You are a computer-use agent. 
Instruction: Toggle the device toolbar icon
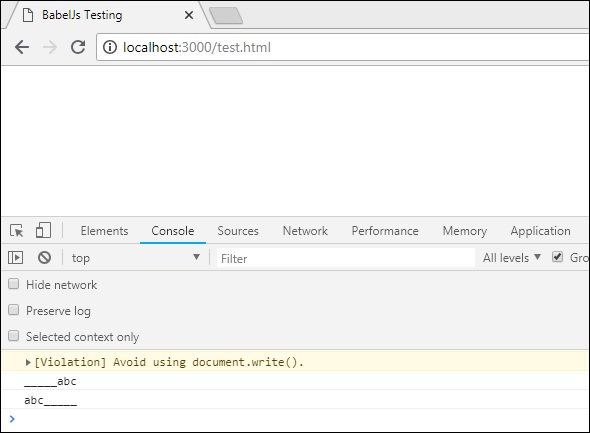pos(43,230)
